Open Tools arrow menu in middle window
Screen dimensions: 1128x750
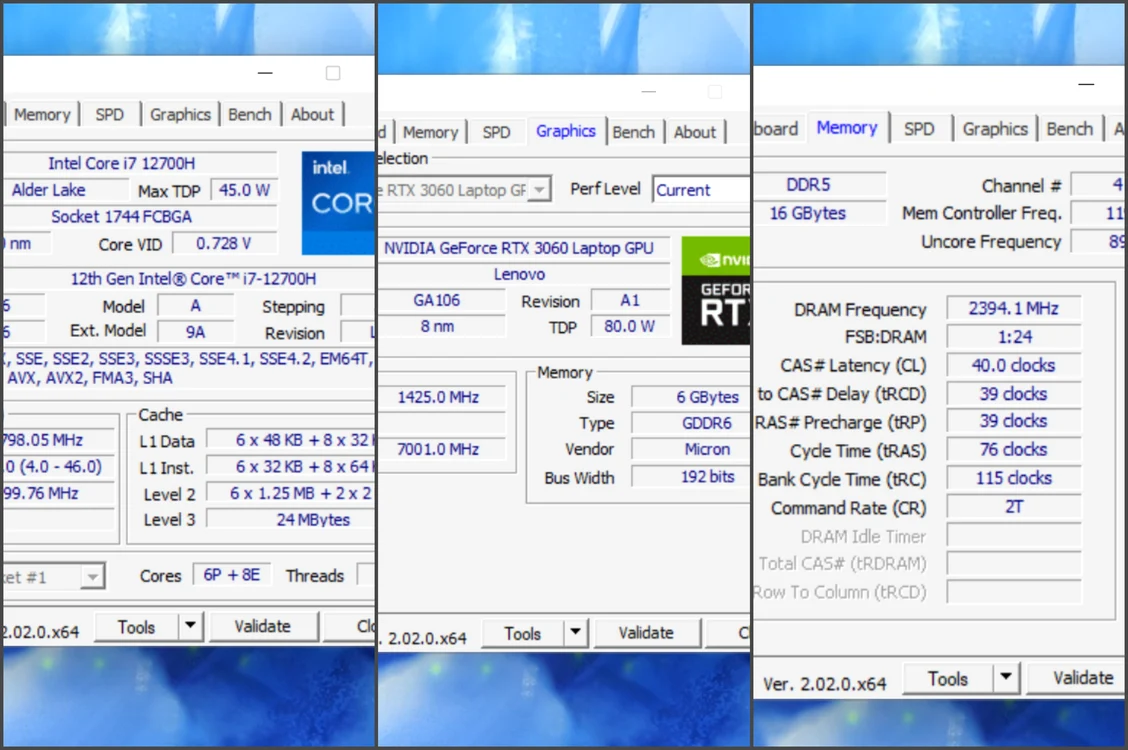tap(576, 632)
